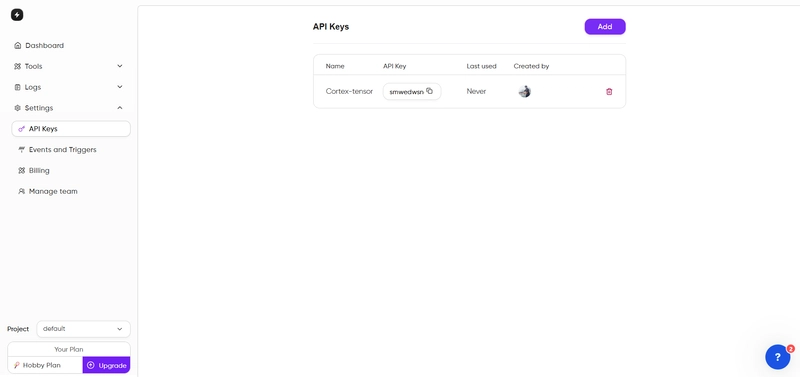Click the Tools sidebar icon

[17, 66]
